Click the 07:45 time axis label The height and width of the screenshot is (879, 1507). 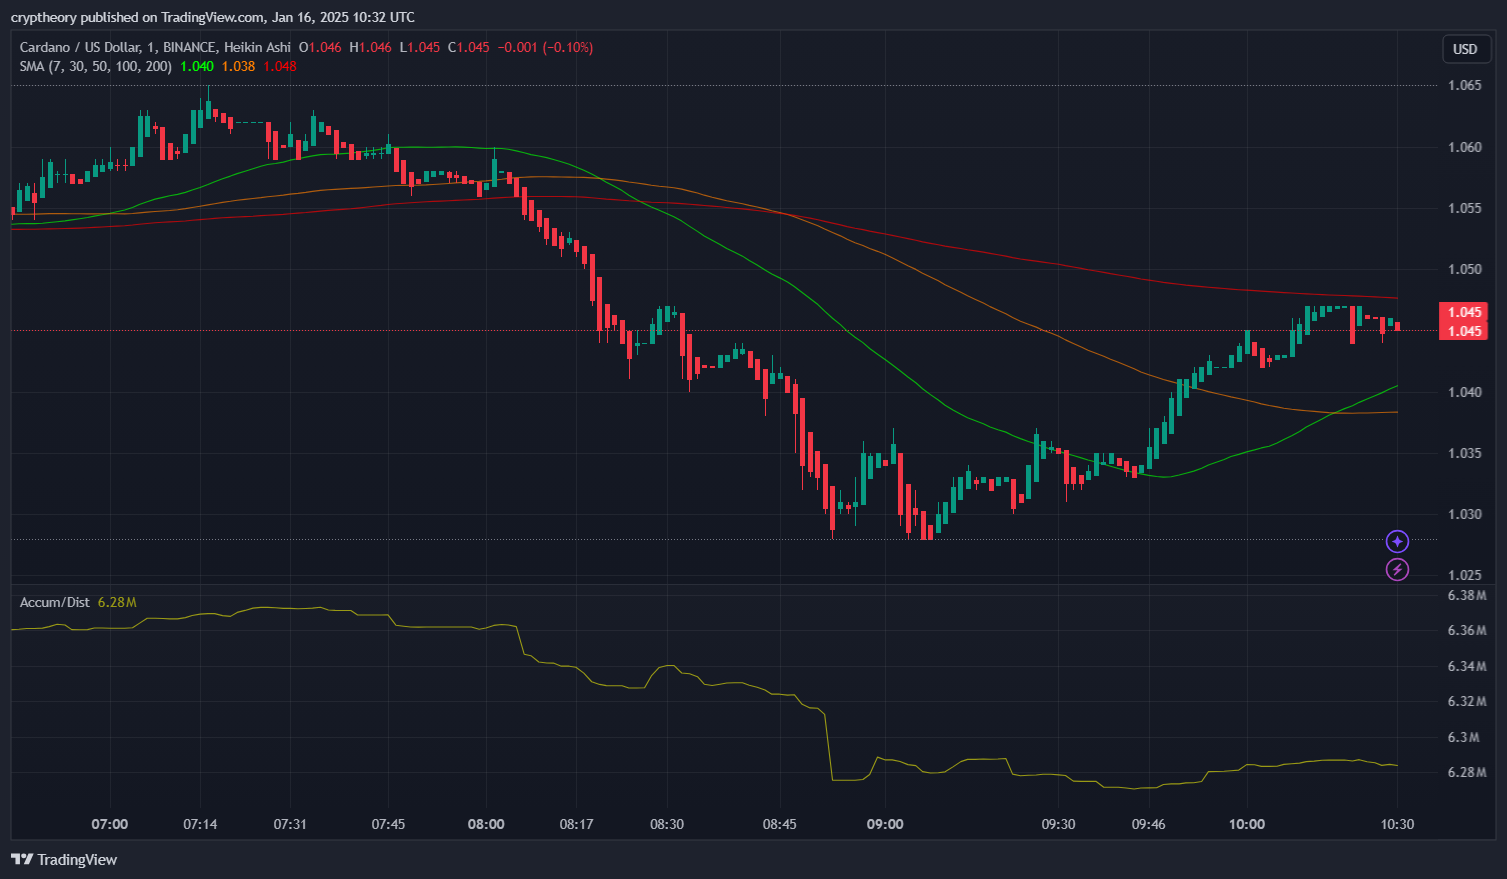click(388, 824)
